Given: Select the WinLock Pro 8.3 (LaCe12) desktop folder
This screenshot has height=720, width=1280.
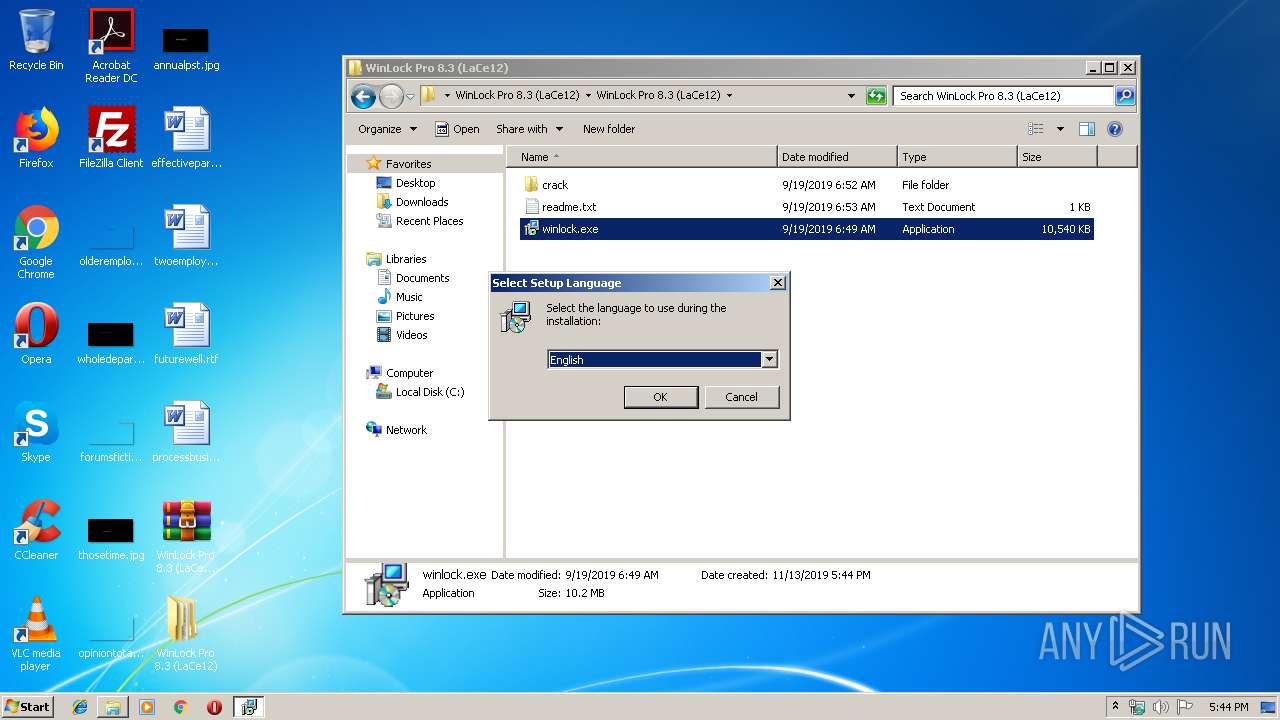Looking at the screenshot, I should (186, 634).
